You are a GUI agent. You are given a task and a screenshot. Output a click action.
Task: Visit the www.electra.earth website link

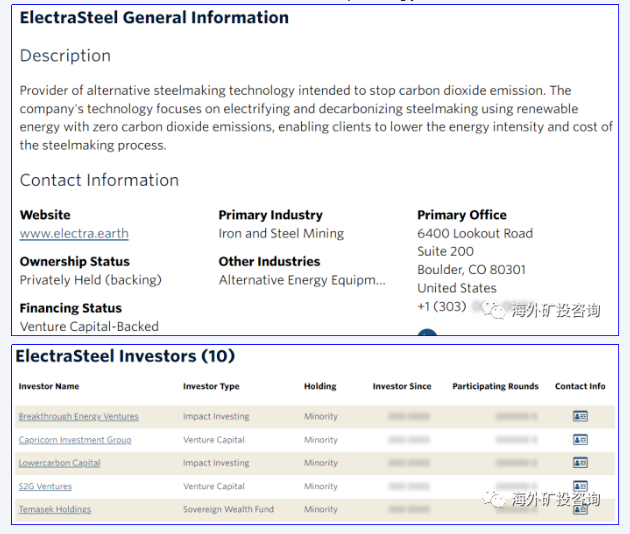coord(74,234)
